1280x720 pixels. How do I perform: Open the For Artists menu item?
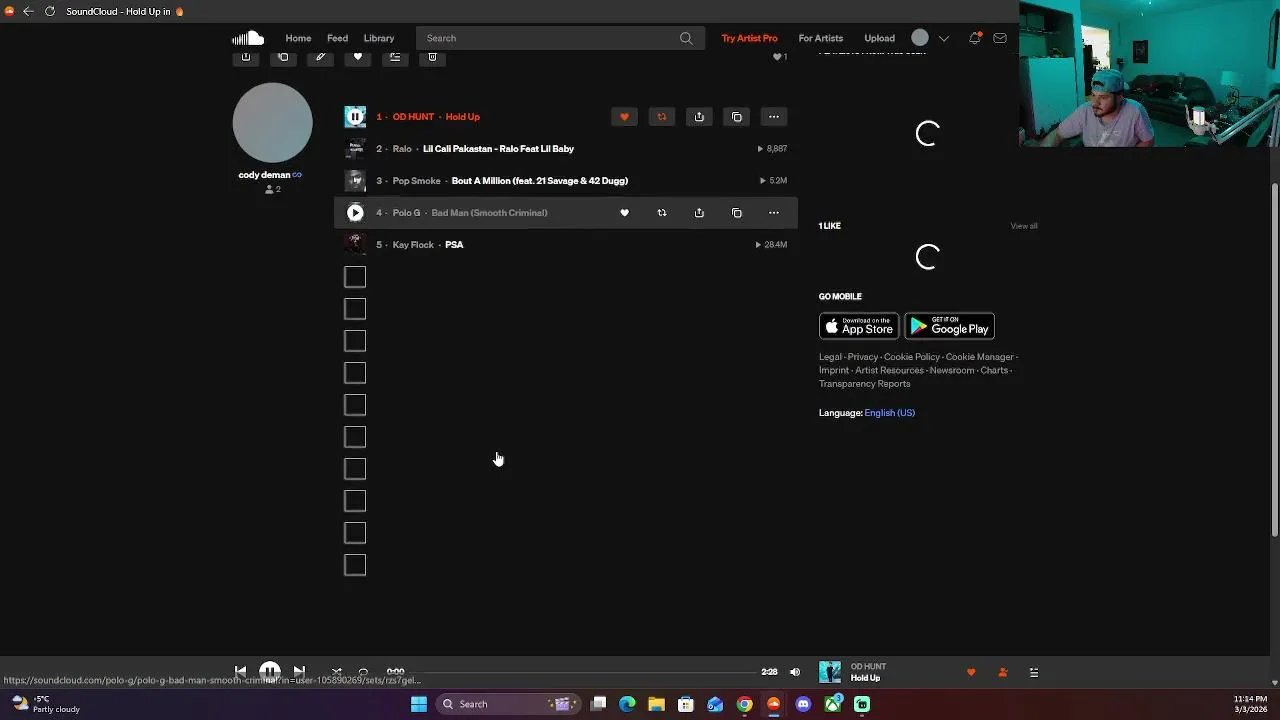pyautogui.click(x=820, y=38)
